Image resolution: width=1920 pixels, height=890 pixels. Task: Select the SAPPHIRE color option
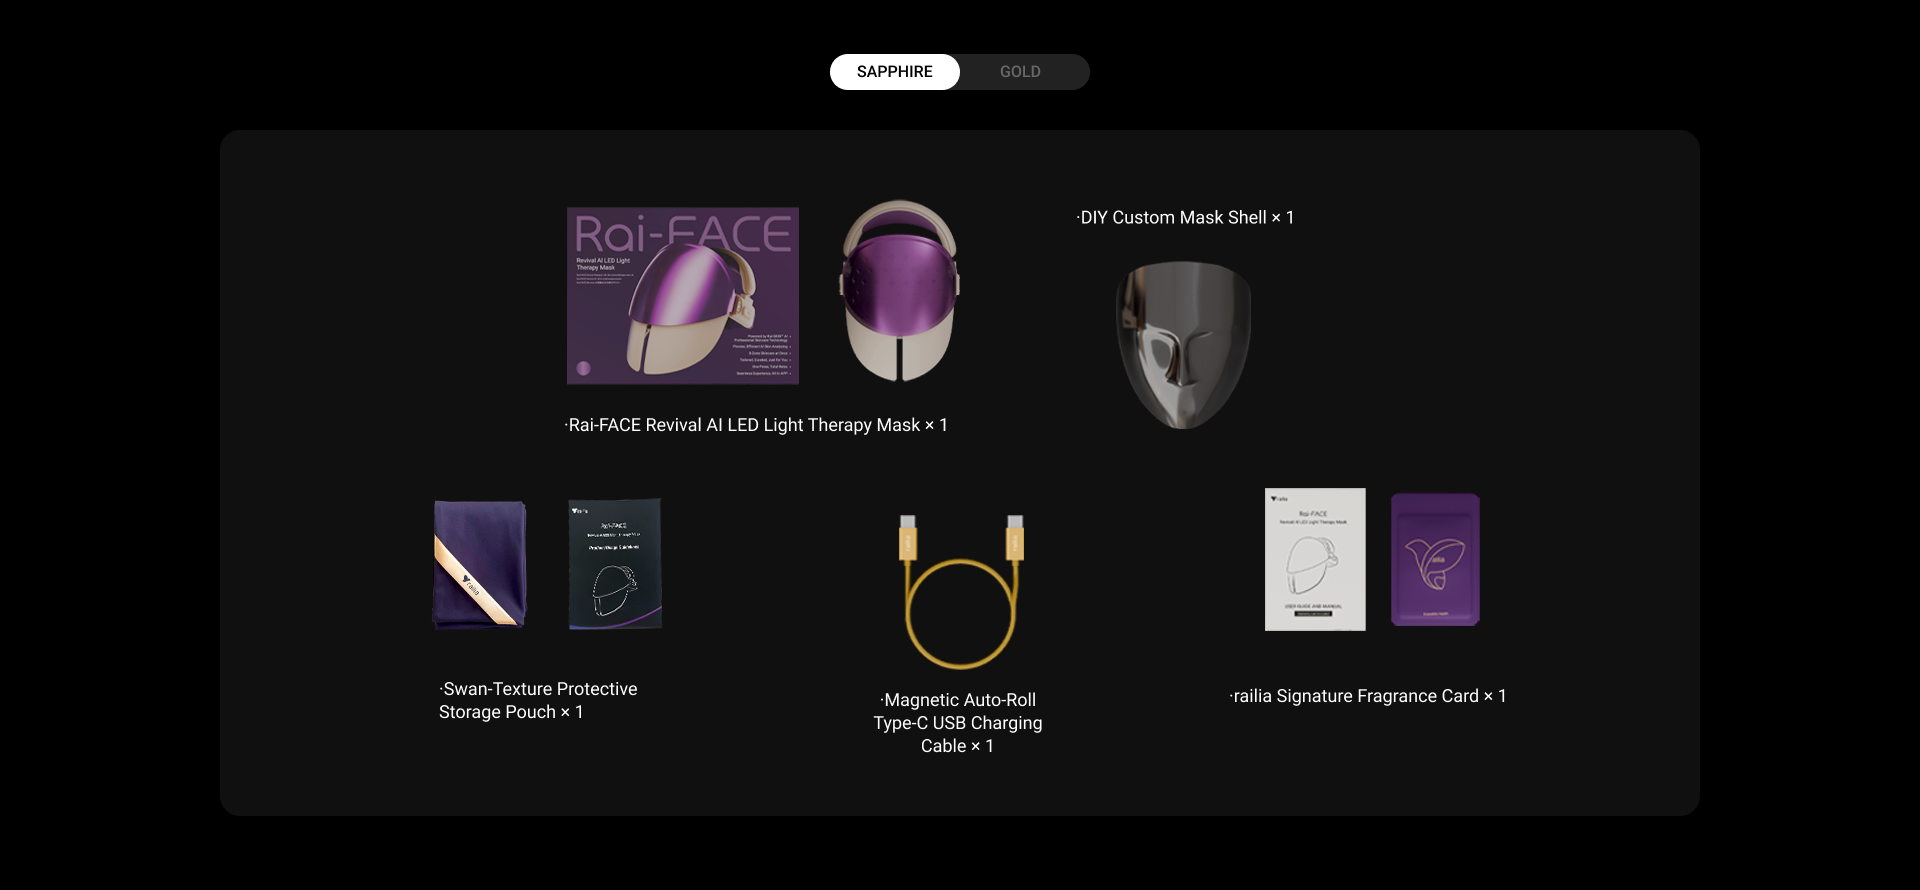click(x=894, y=72)
